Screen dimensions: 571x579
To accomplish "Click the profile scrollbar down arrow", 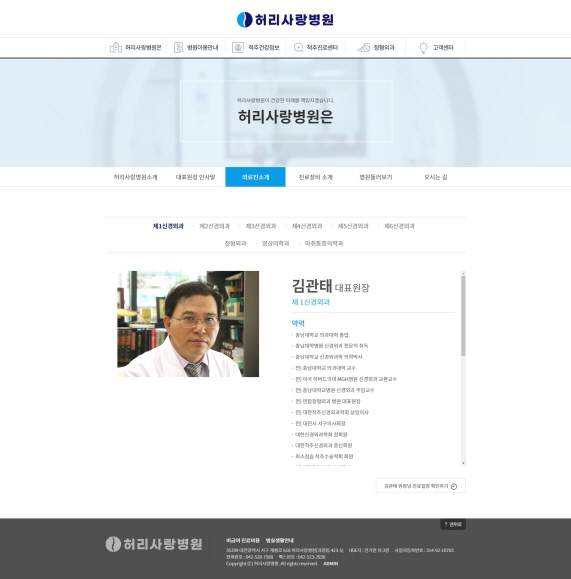I will click(463, 463).
